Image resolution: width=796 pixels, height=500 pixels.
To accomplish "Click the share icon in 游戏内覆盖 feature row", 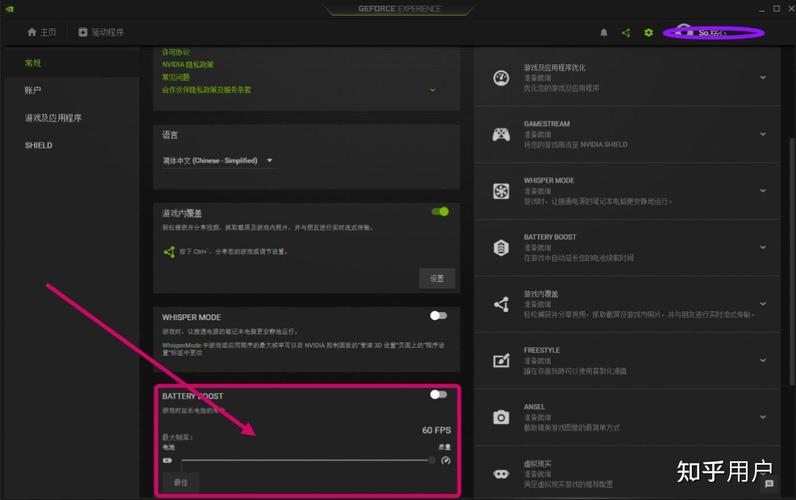I will [501, 304].
